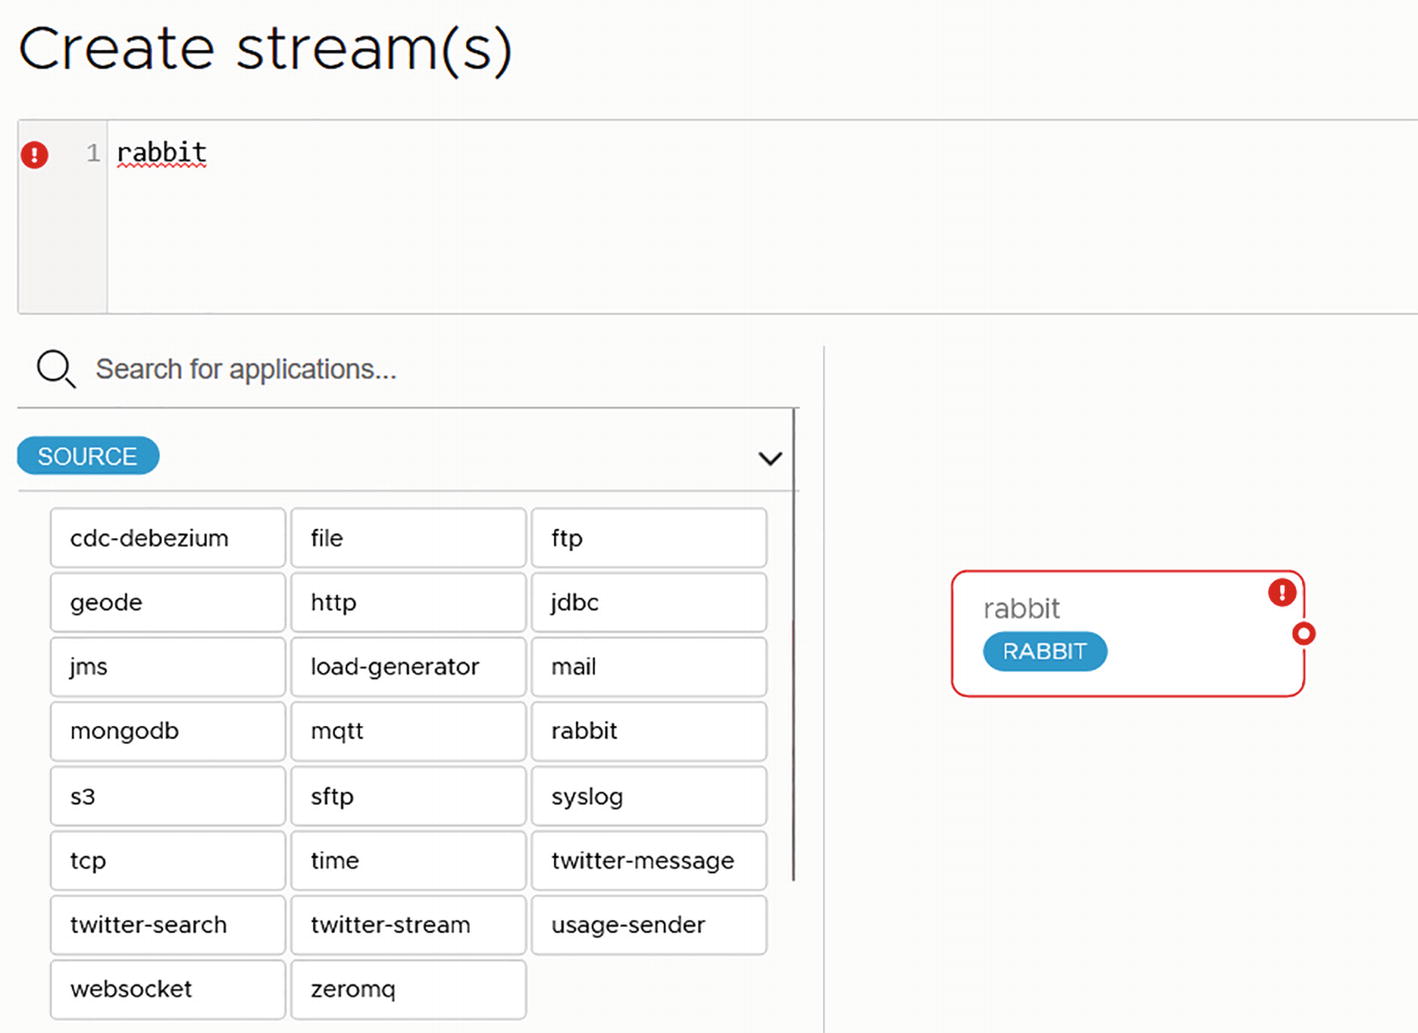Viewport: 1418px width, 1033px height.
Task: Choose the cdc-debezium source app
Action: pyautogui.click(x=168, y=538)
